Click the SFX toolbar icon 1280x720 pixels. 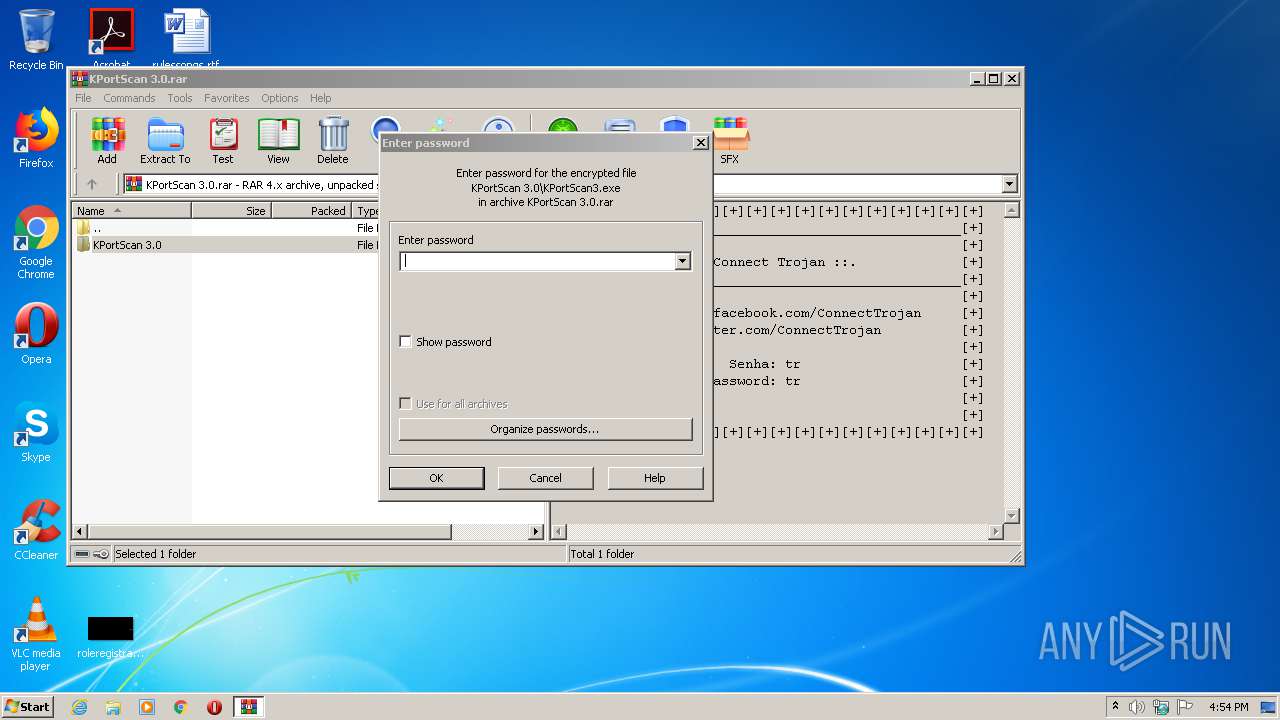click(x=730, y=140)
